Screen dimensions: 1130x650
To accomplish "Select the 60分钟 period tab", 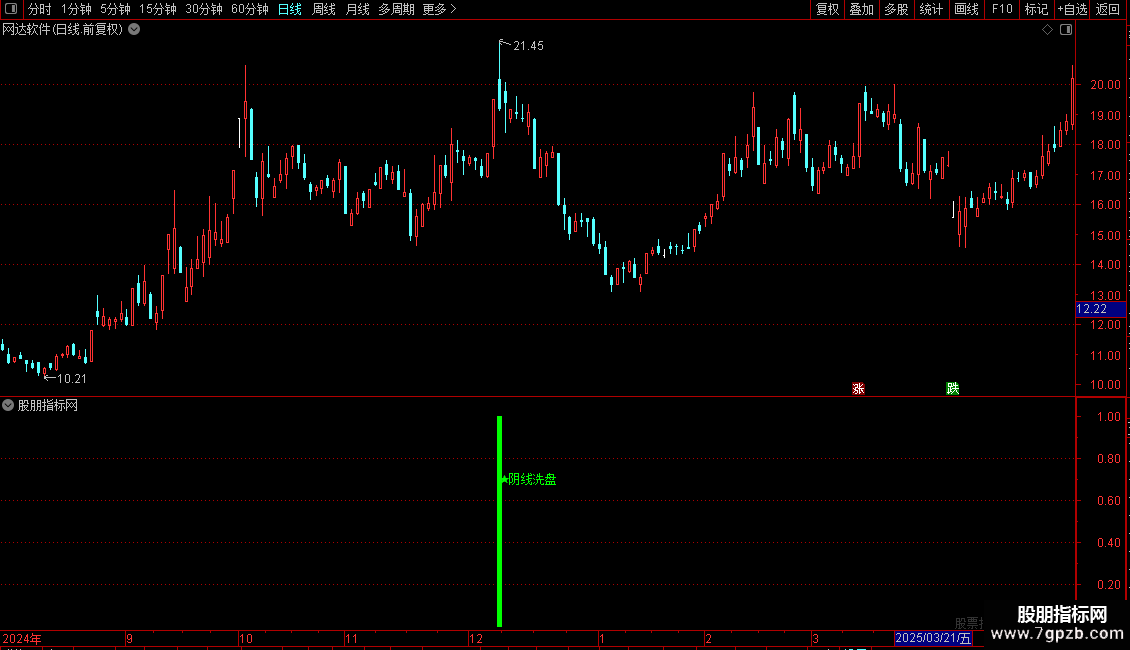I will 249,9.
